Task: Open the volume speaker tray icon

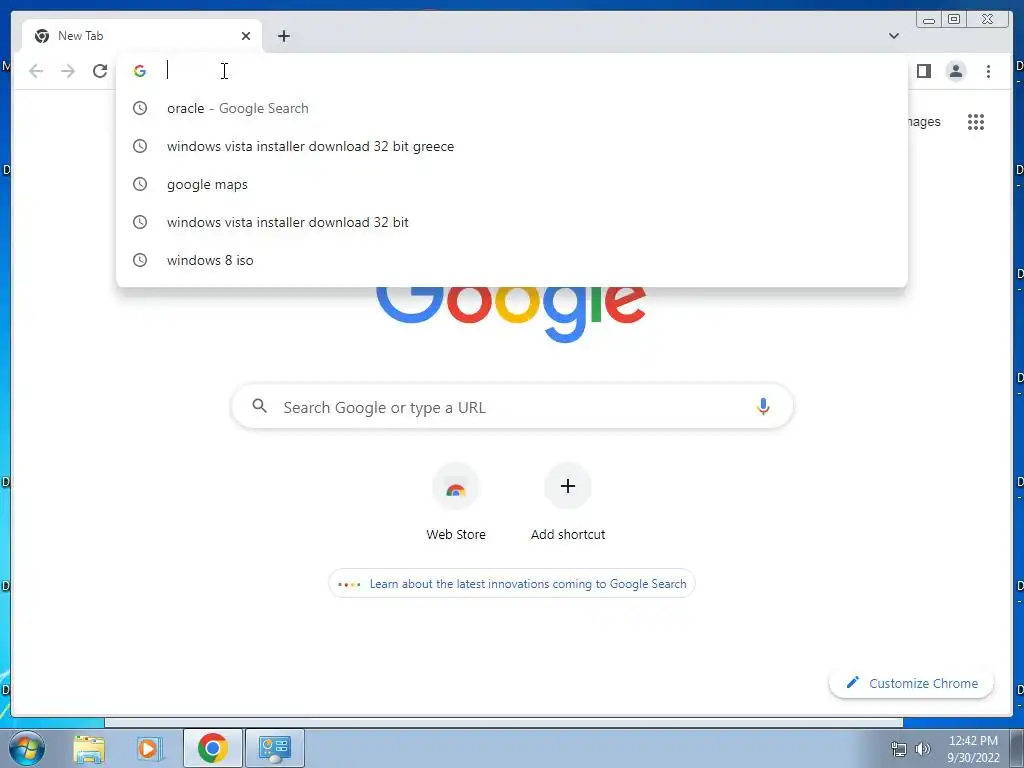Action: [x=923, y=749]
